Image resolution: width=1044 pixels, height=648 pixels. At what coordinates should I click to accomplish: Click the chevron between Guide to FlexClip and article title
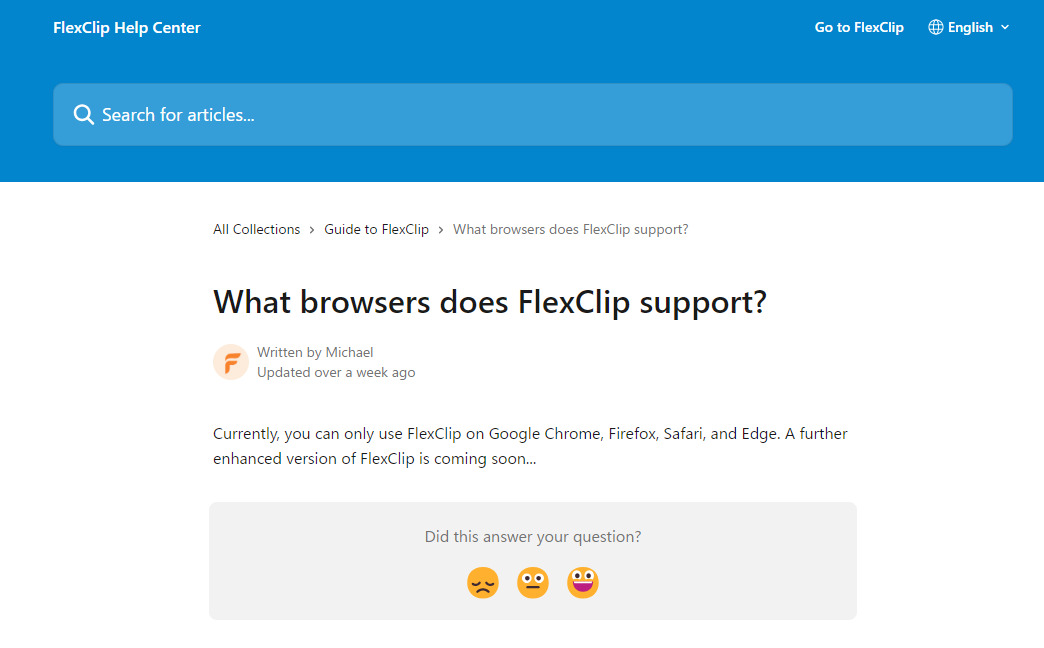coord(440,229)
